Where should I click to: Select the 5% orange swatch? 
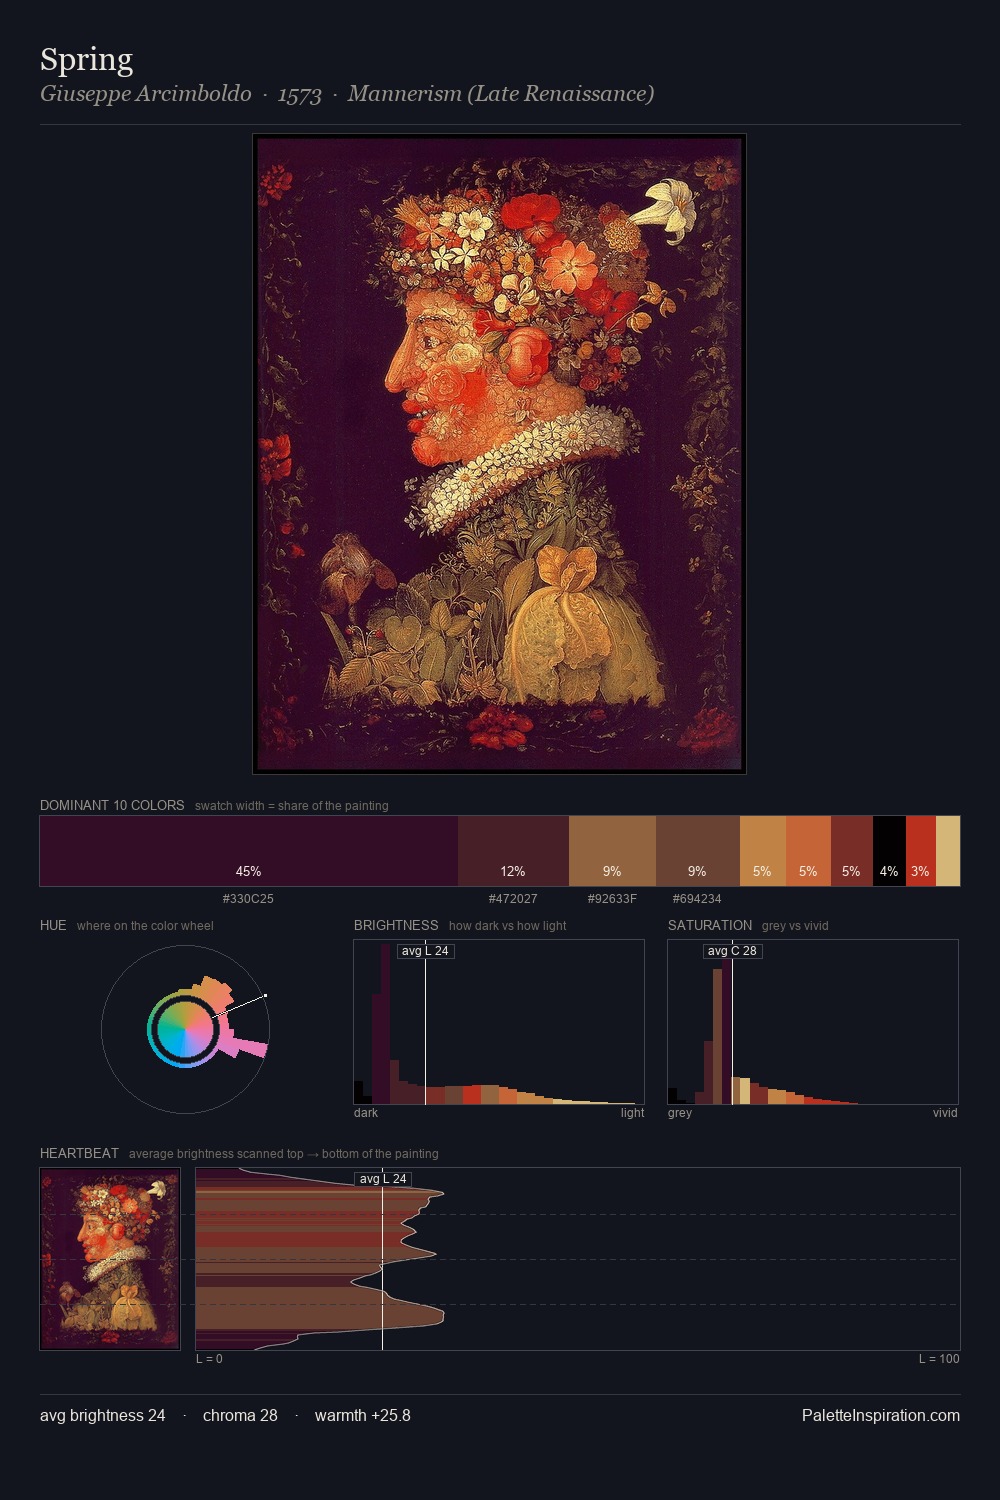[808, 851]
